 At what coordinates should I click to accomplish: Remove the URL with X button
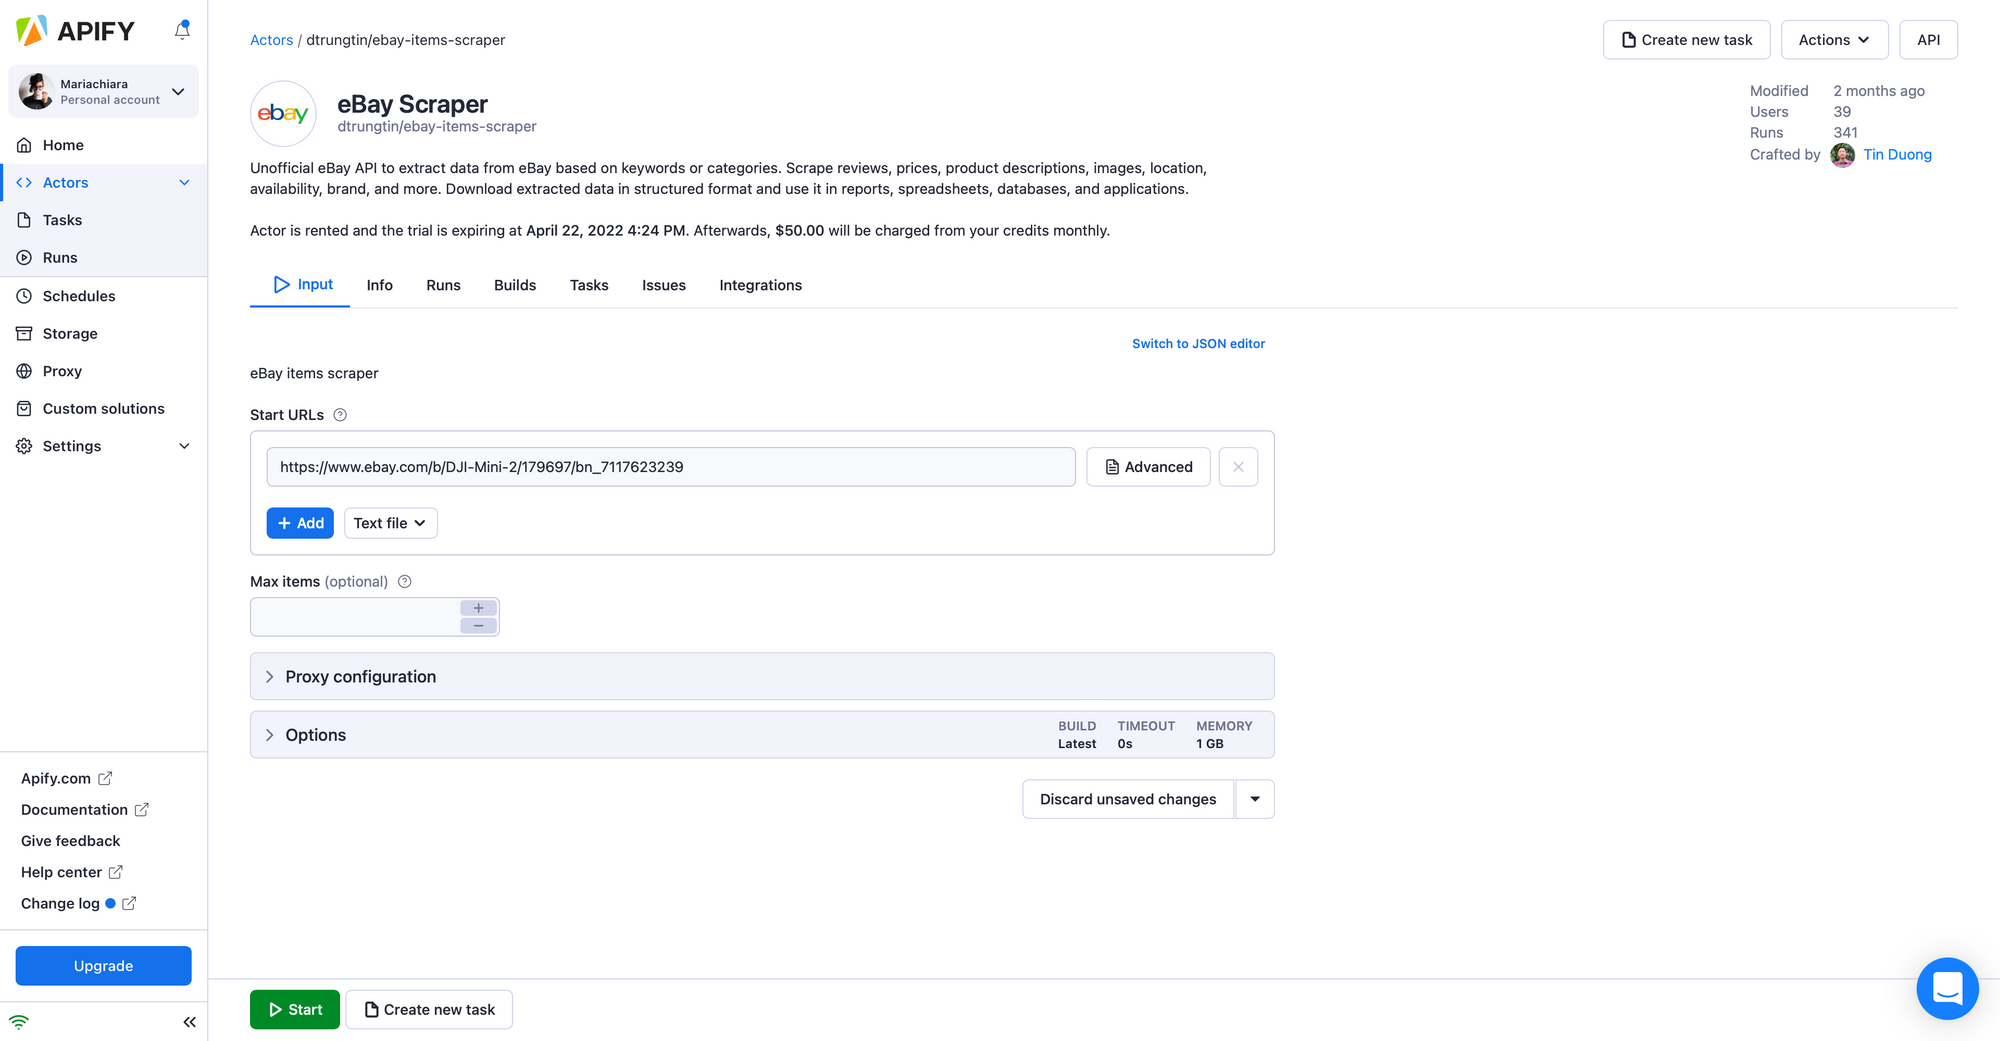tap(1238, 467)
